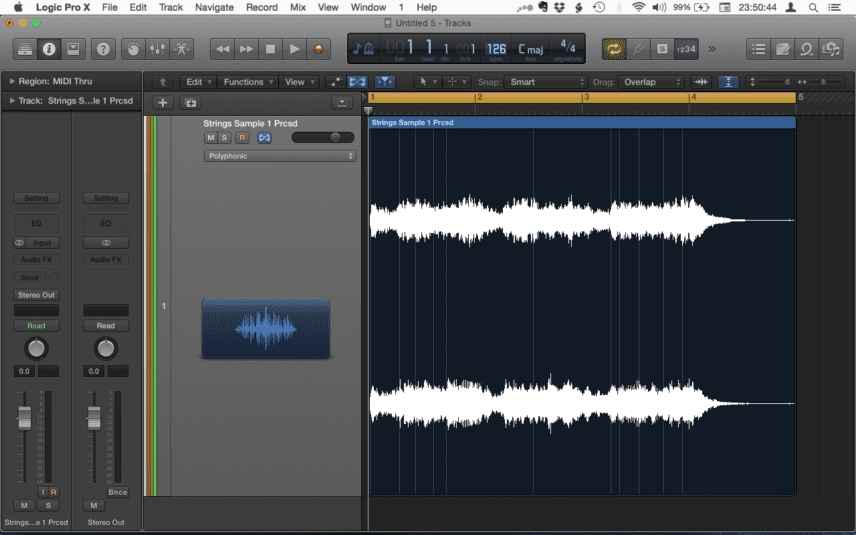Toggle the Show Flex button

(x=358, y=82)
